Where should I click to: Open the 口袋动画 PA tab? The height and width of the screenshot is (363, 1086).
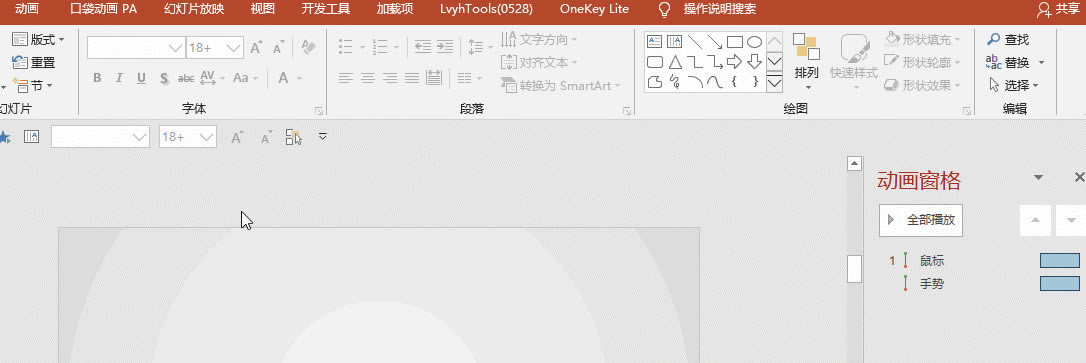104,10
